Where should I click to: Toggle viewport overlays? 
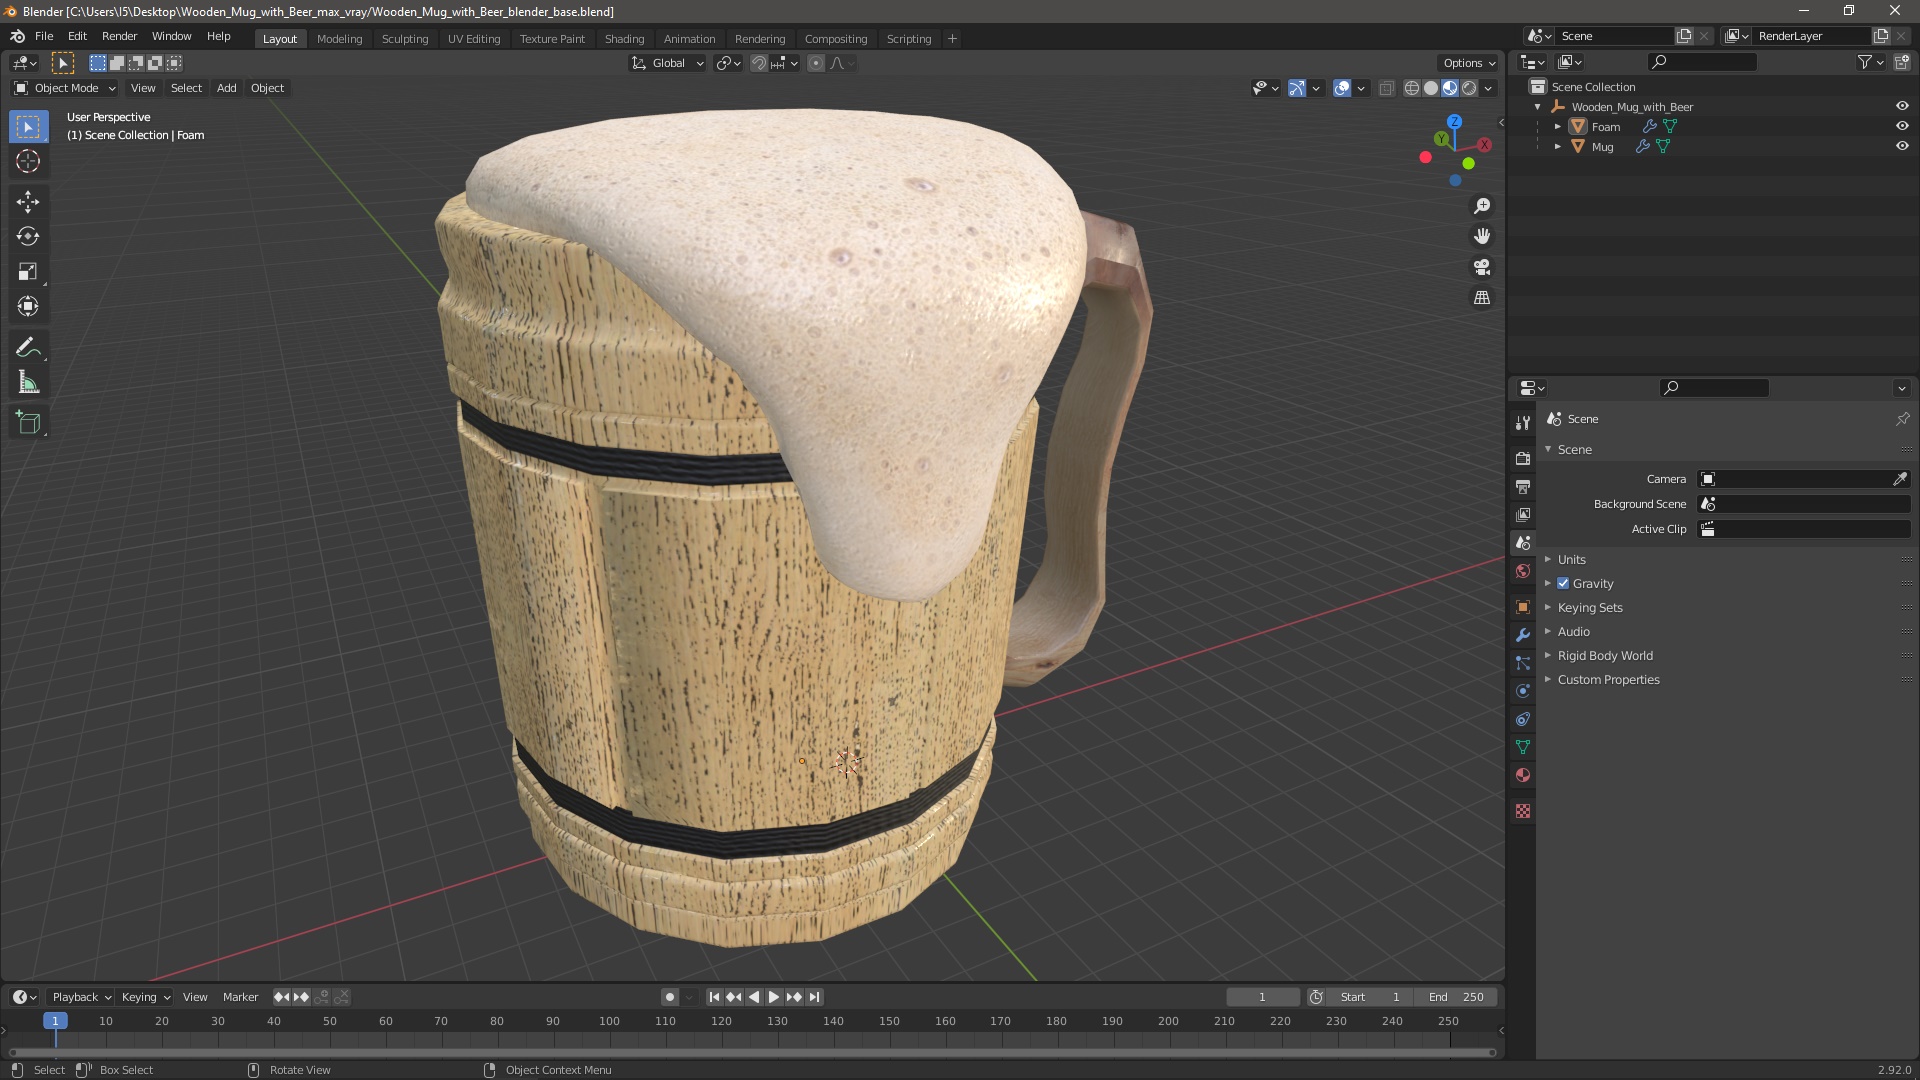pos(1342,88)
